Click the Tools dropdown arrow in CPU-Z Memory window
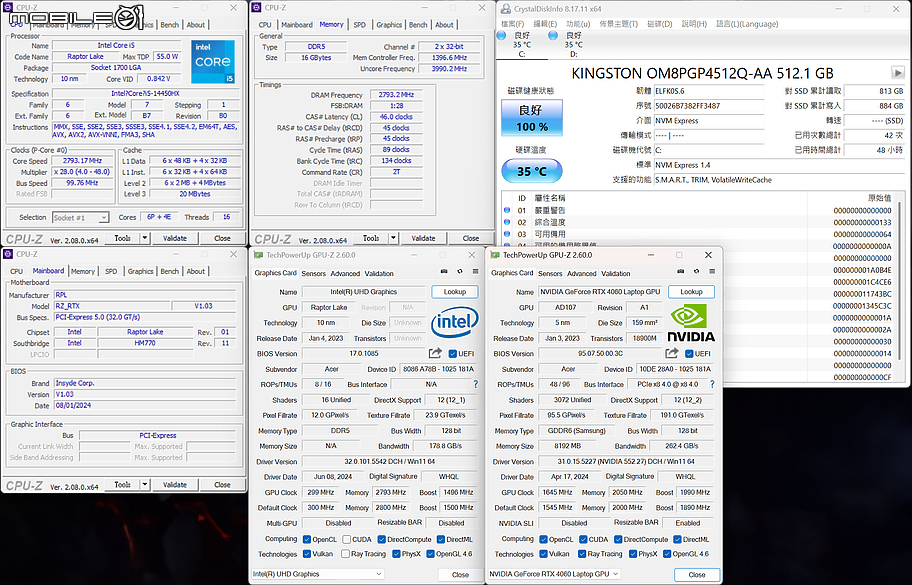 (393, 238)
